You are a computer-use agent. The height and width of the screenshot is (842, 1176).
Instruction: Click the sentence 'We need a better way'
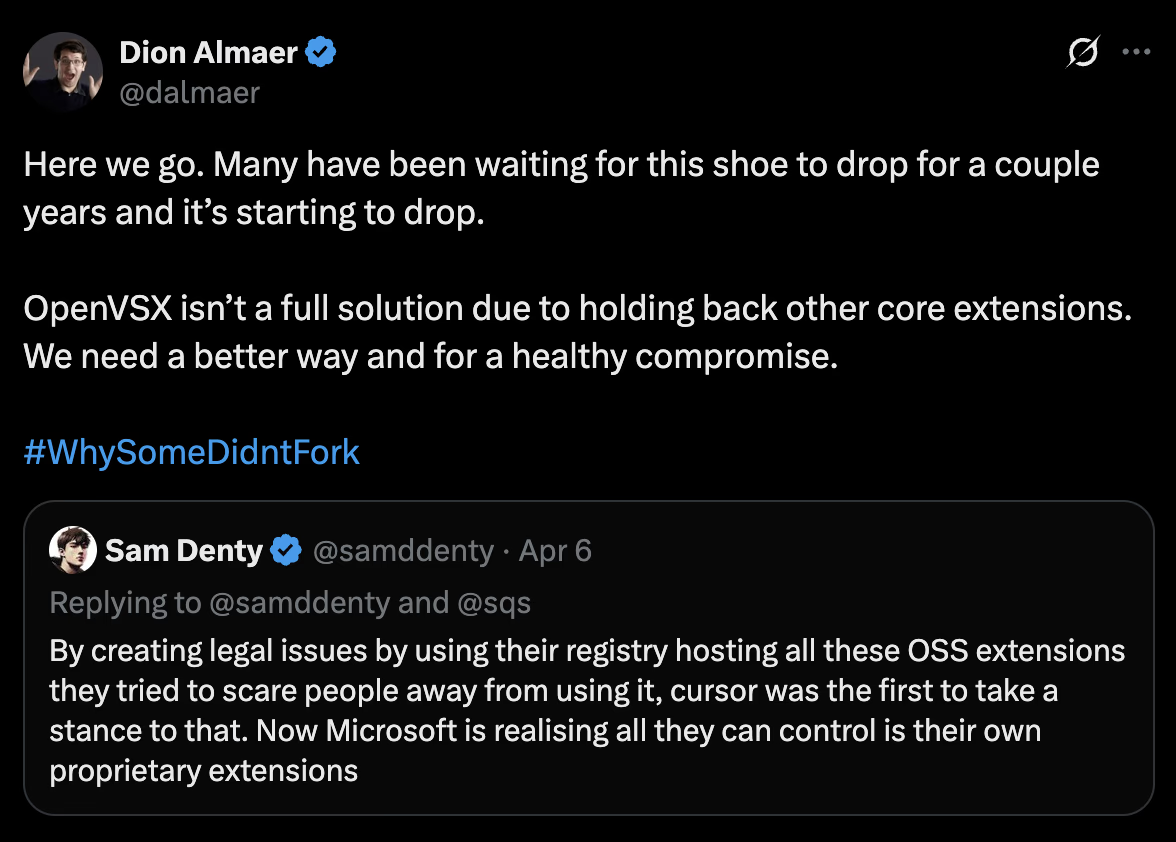pos(430,356)
